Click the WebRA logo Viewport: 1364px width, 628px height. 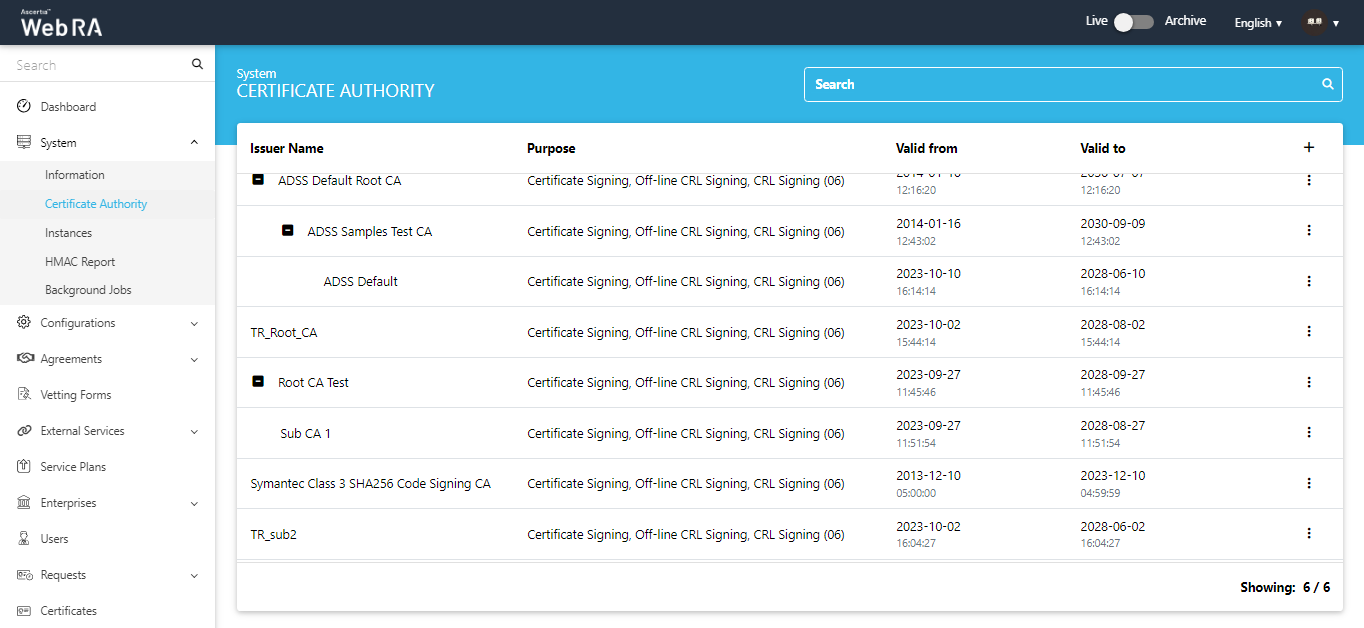(x=61, y=24)
